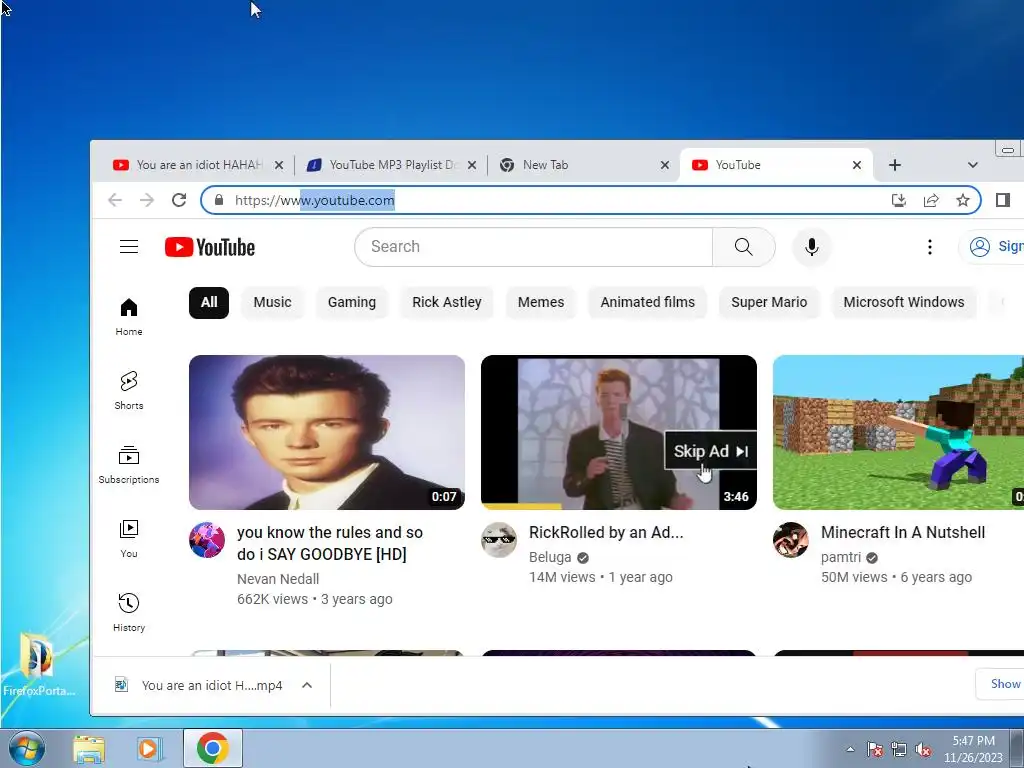Select the All filter chip
This screenshot has height=768, width=1024.
coord(209,302)
